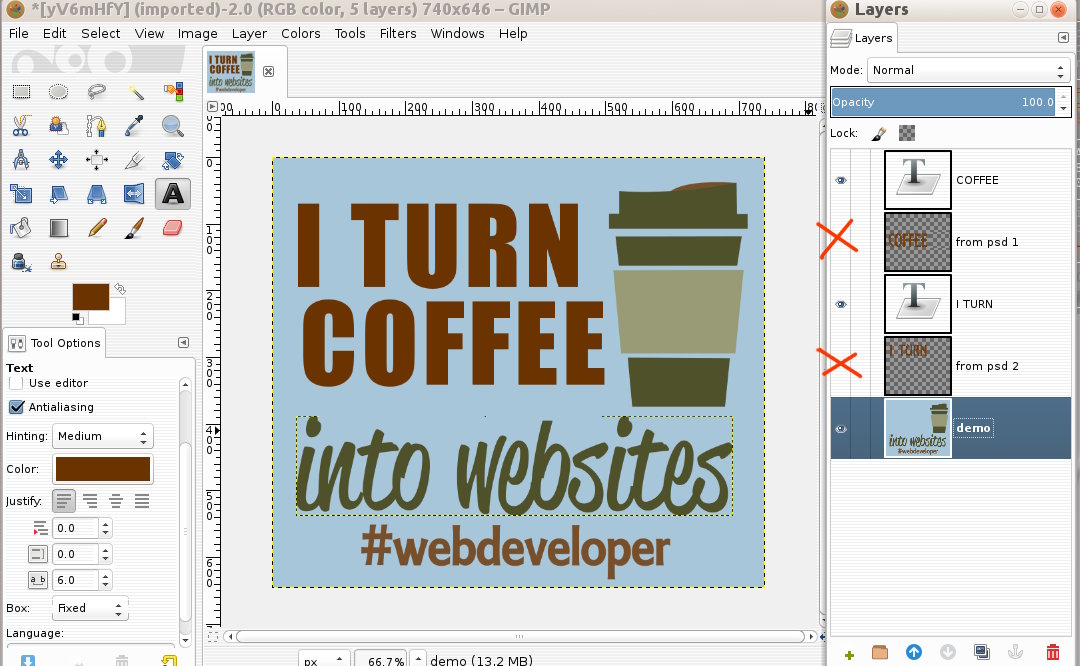Select the Perspective tool
The width and height of the screenshot is (1080, 666).
pyautogui.click(x=96, y=194)
